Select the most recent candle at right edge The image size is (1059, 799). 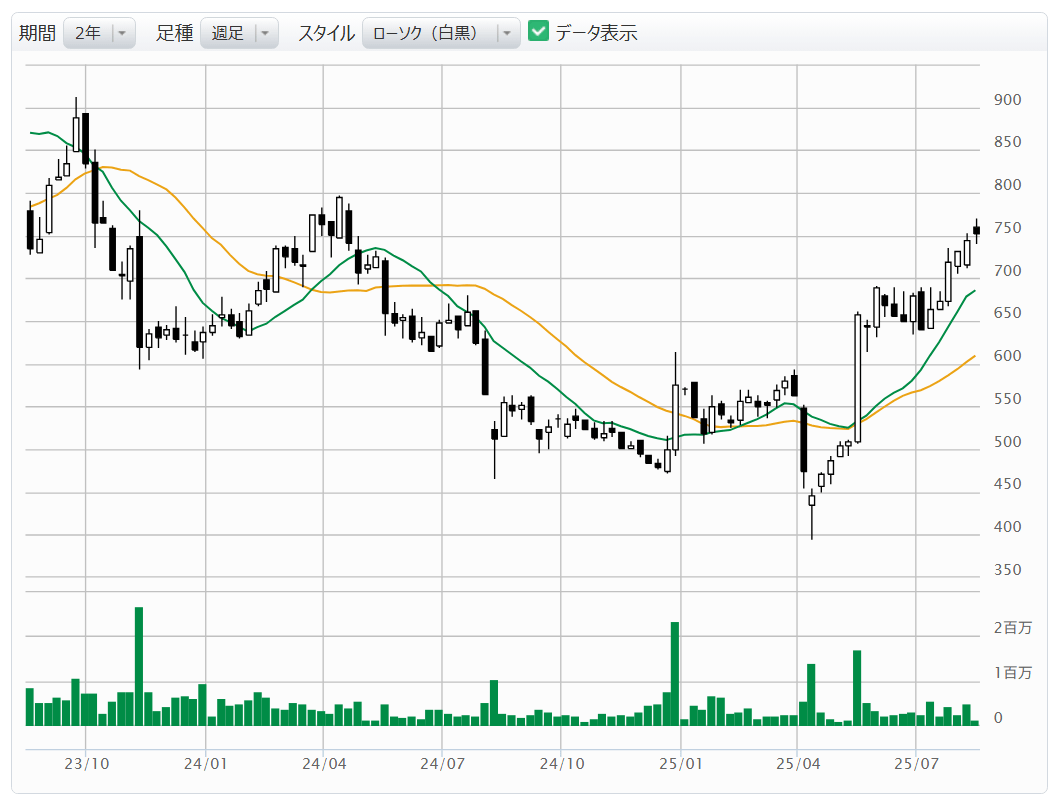(x=976, y=230)
